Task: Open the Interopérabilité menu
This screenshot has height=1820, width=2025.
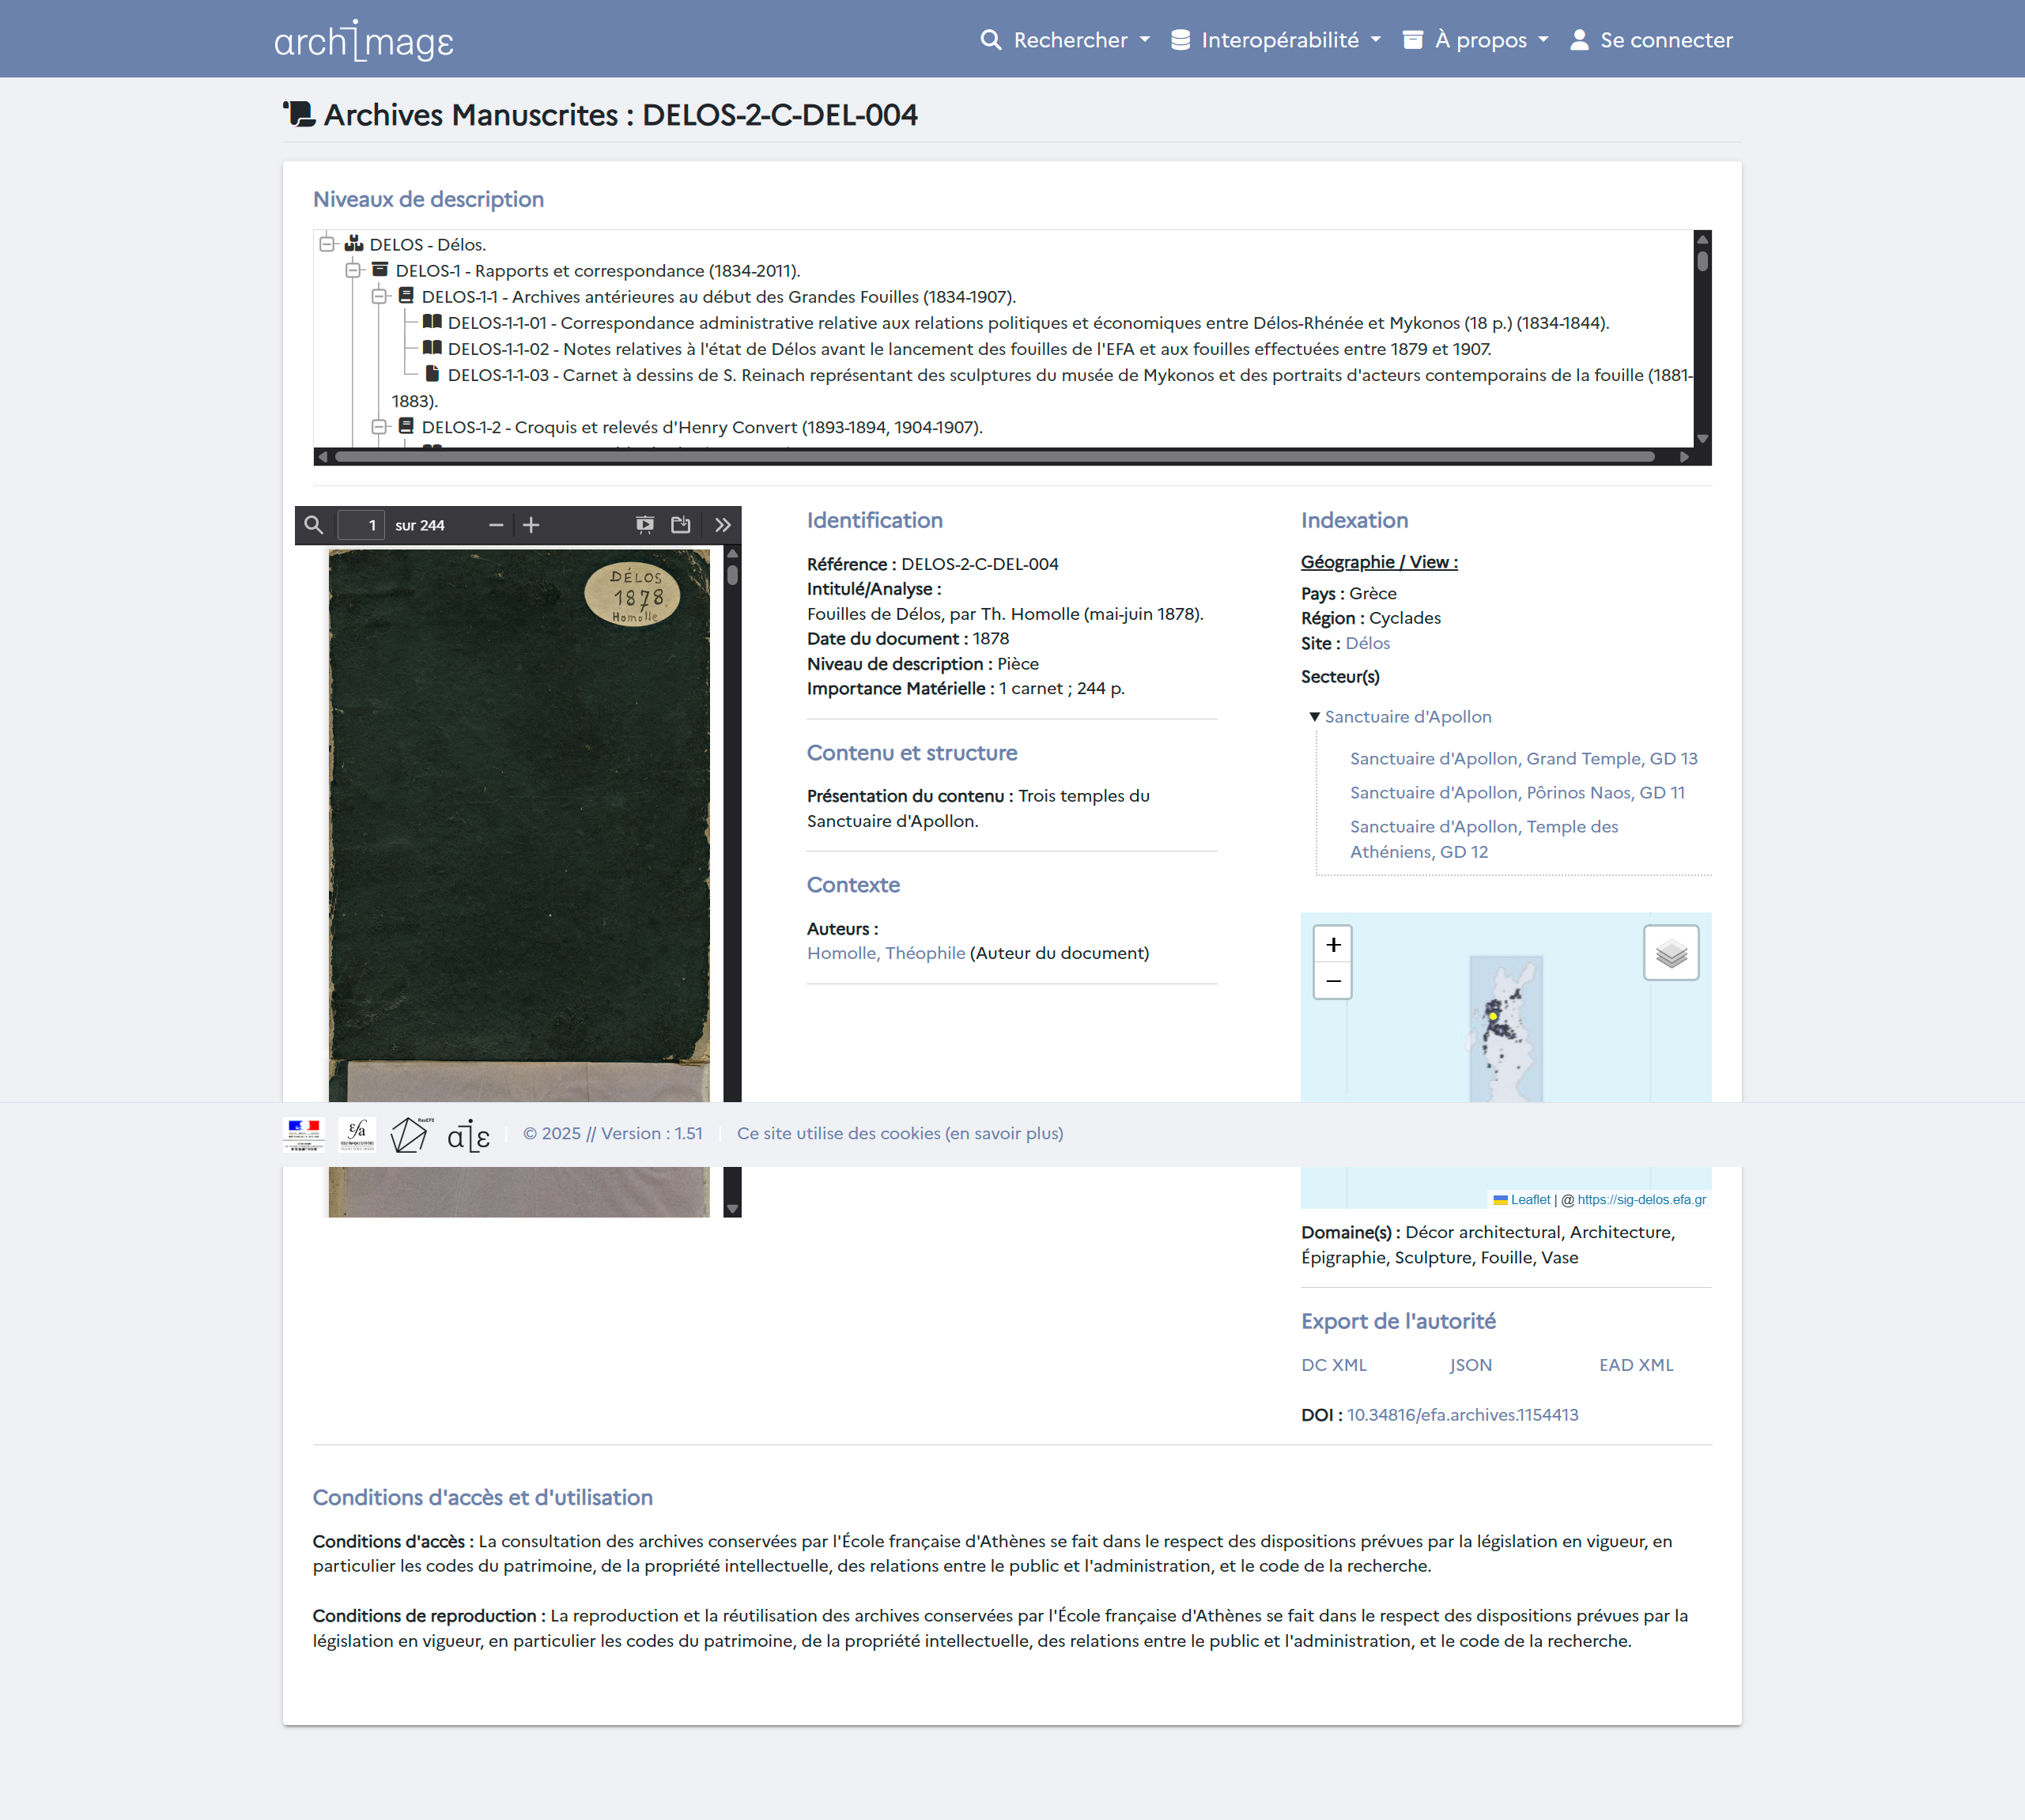Action: (1277, 40)
